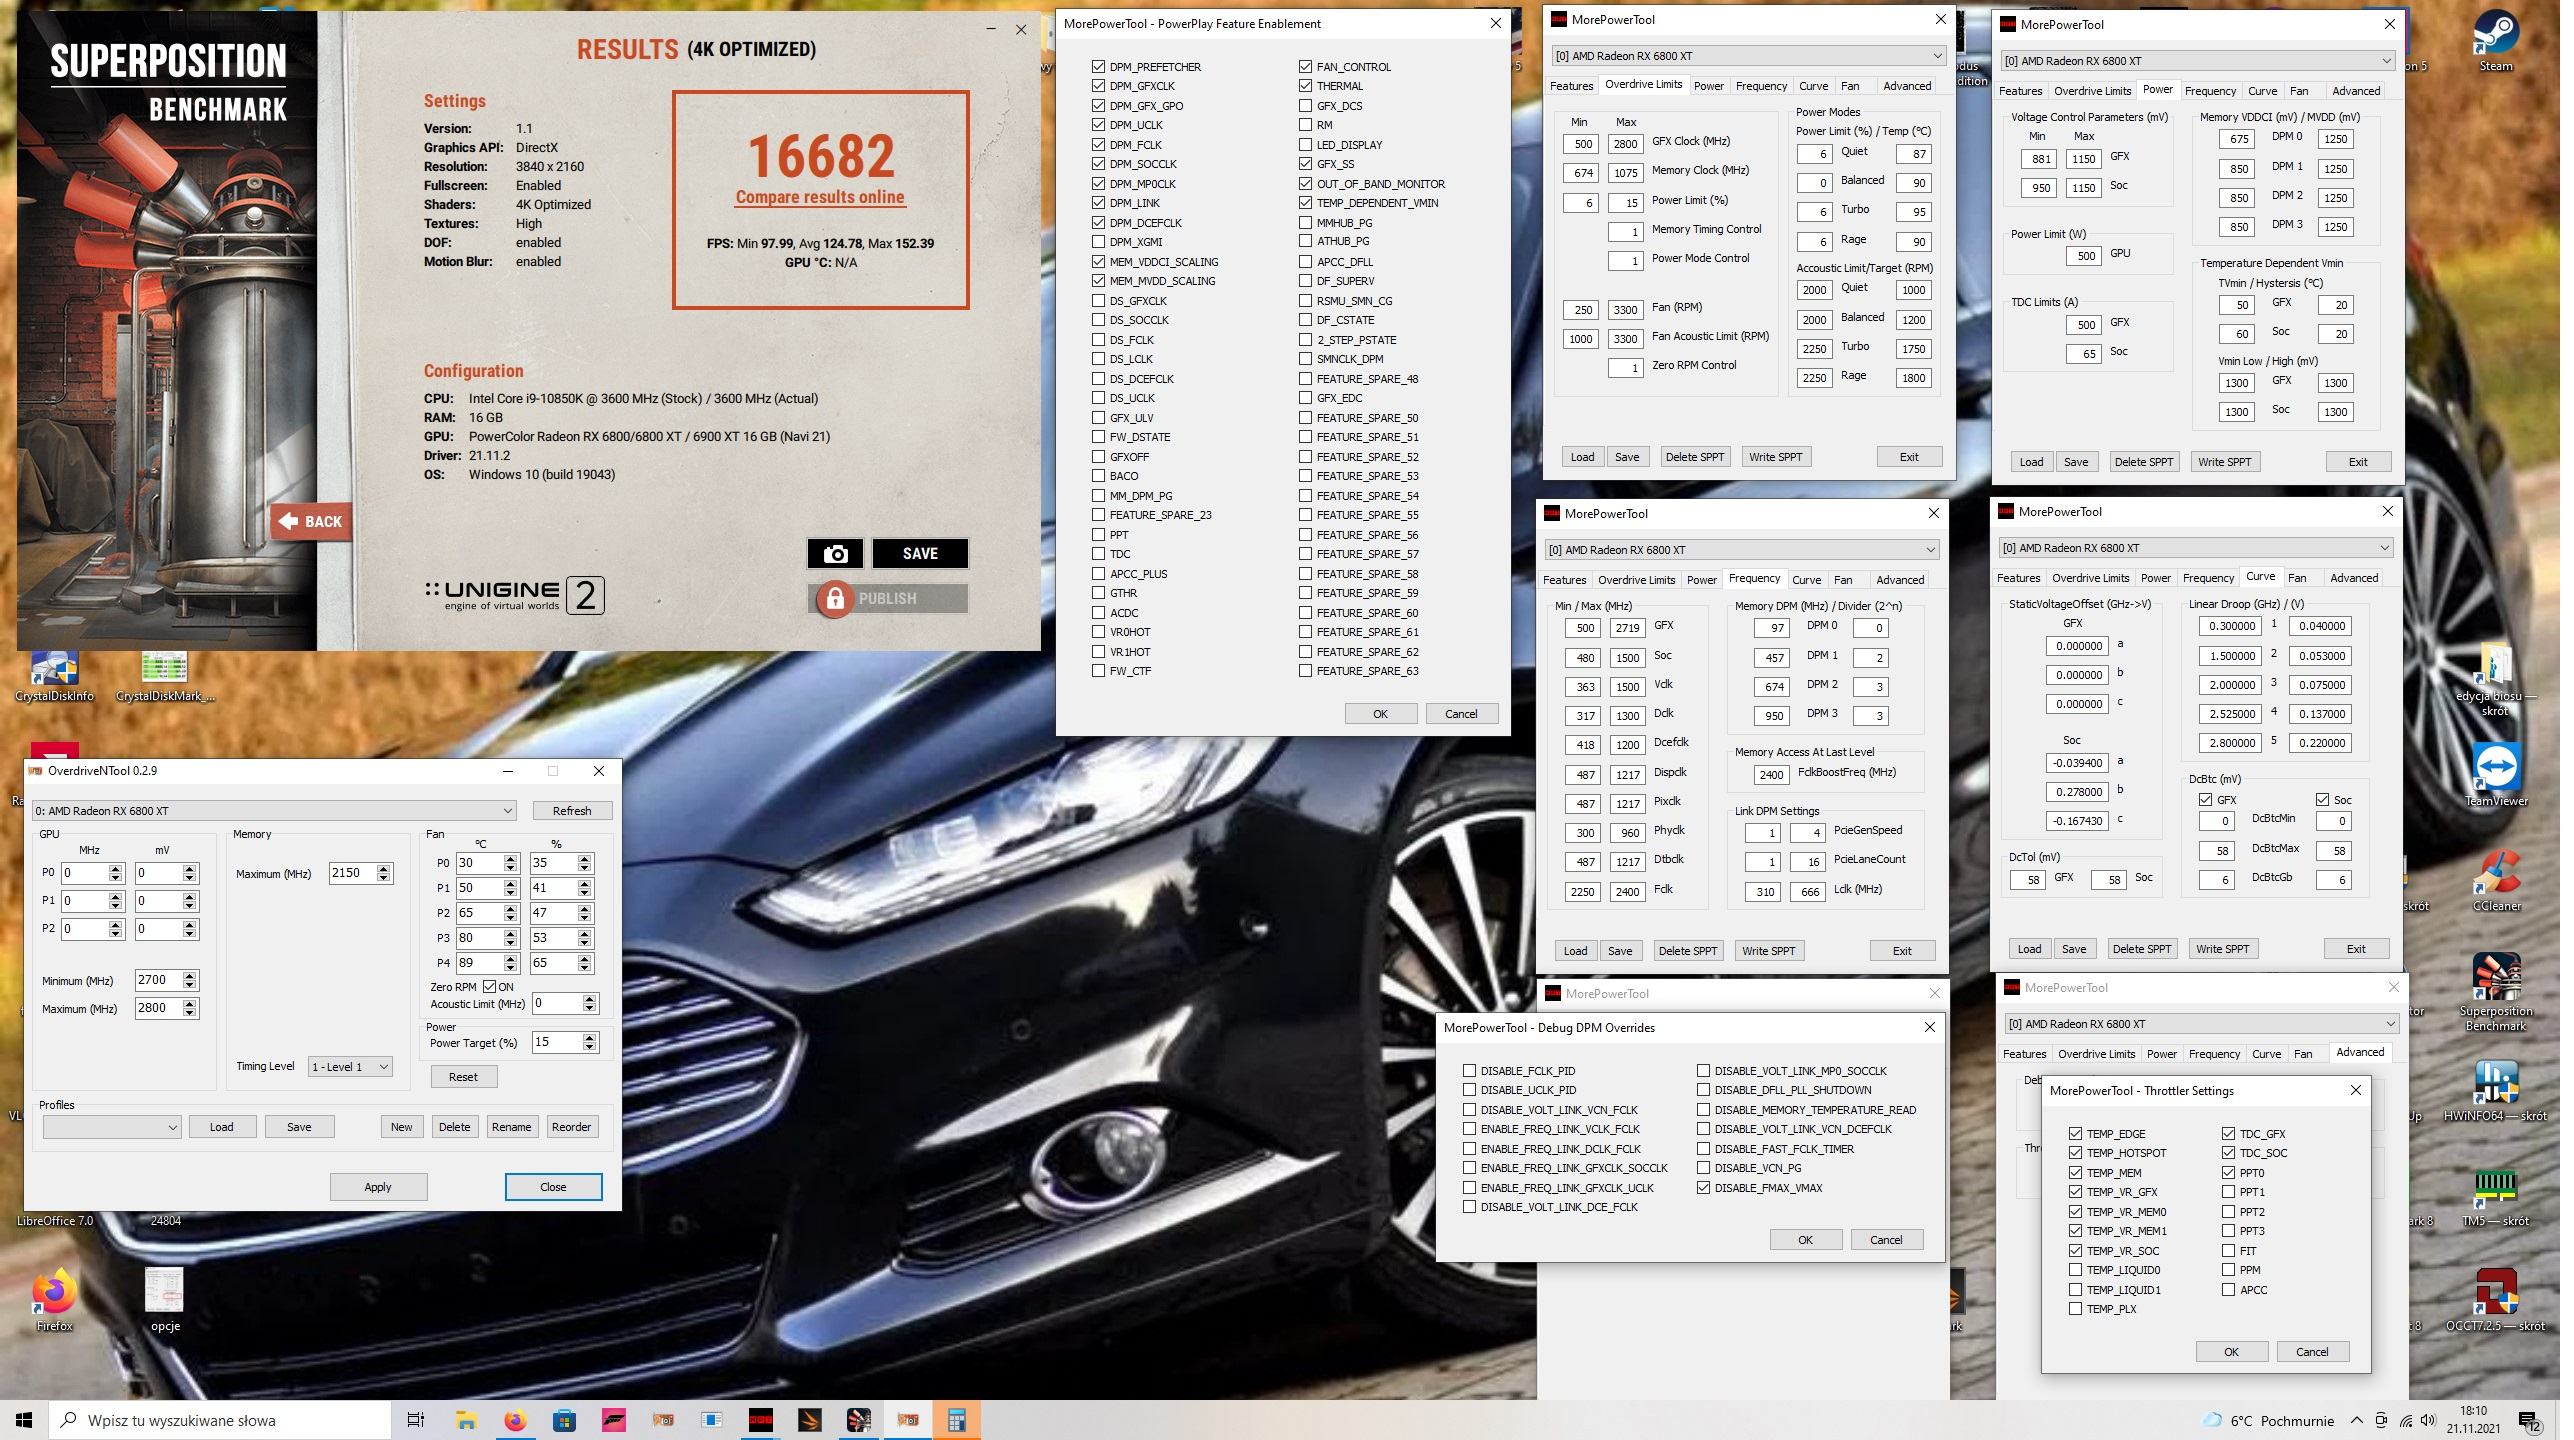Click the locked PUBLISH button

[887, 598]
